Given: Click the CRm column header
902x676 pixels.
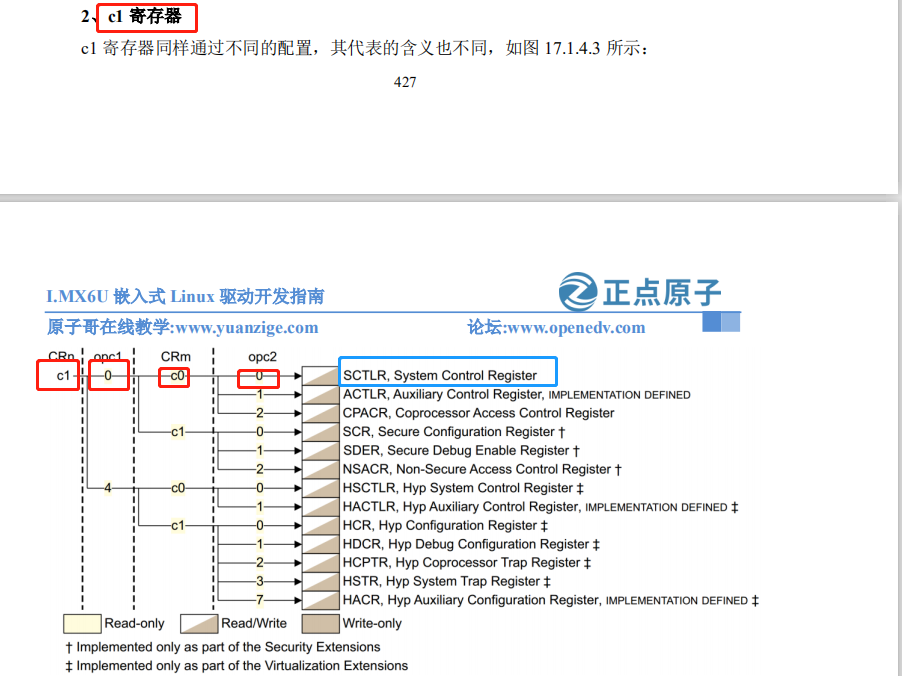Looking at the screenshot, I should pyautogui.click(x=175, y=357).
